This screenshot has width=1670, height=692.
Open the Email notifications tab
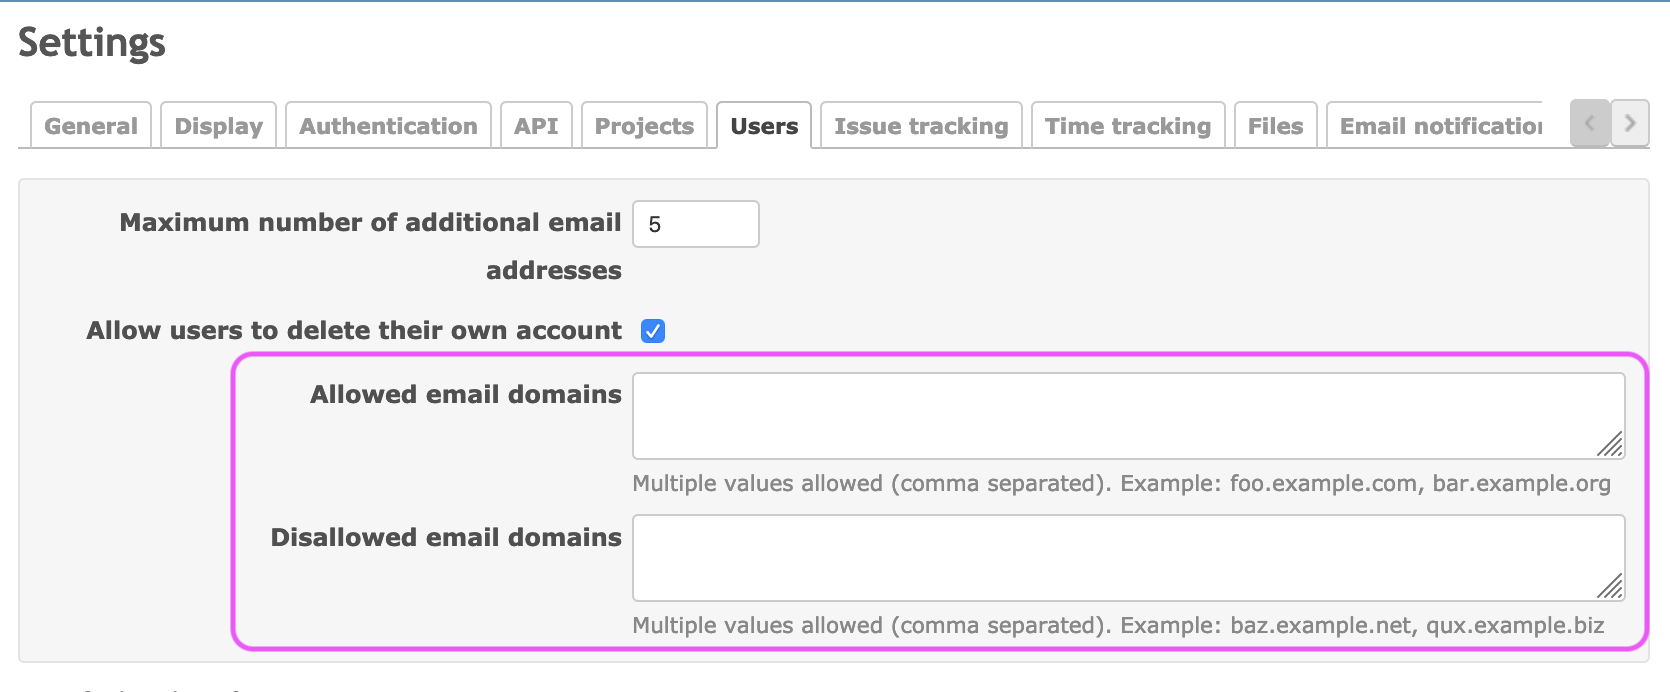click(1438, 126)
